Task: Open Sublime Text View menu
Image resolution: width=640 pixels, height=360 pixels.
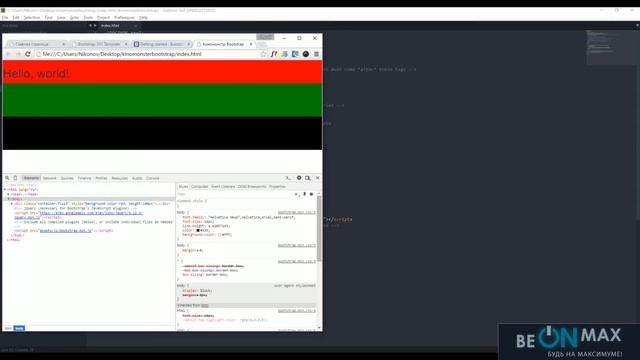Action: point(61,18)
